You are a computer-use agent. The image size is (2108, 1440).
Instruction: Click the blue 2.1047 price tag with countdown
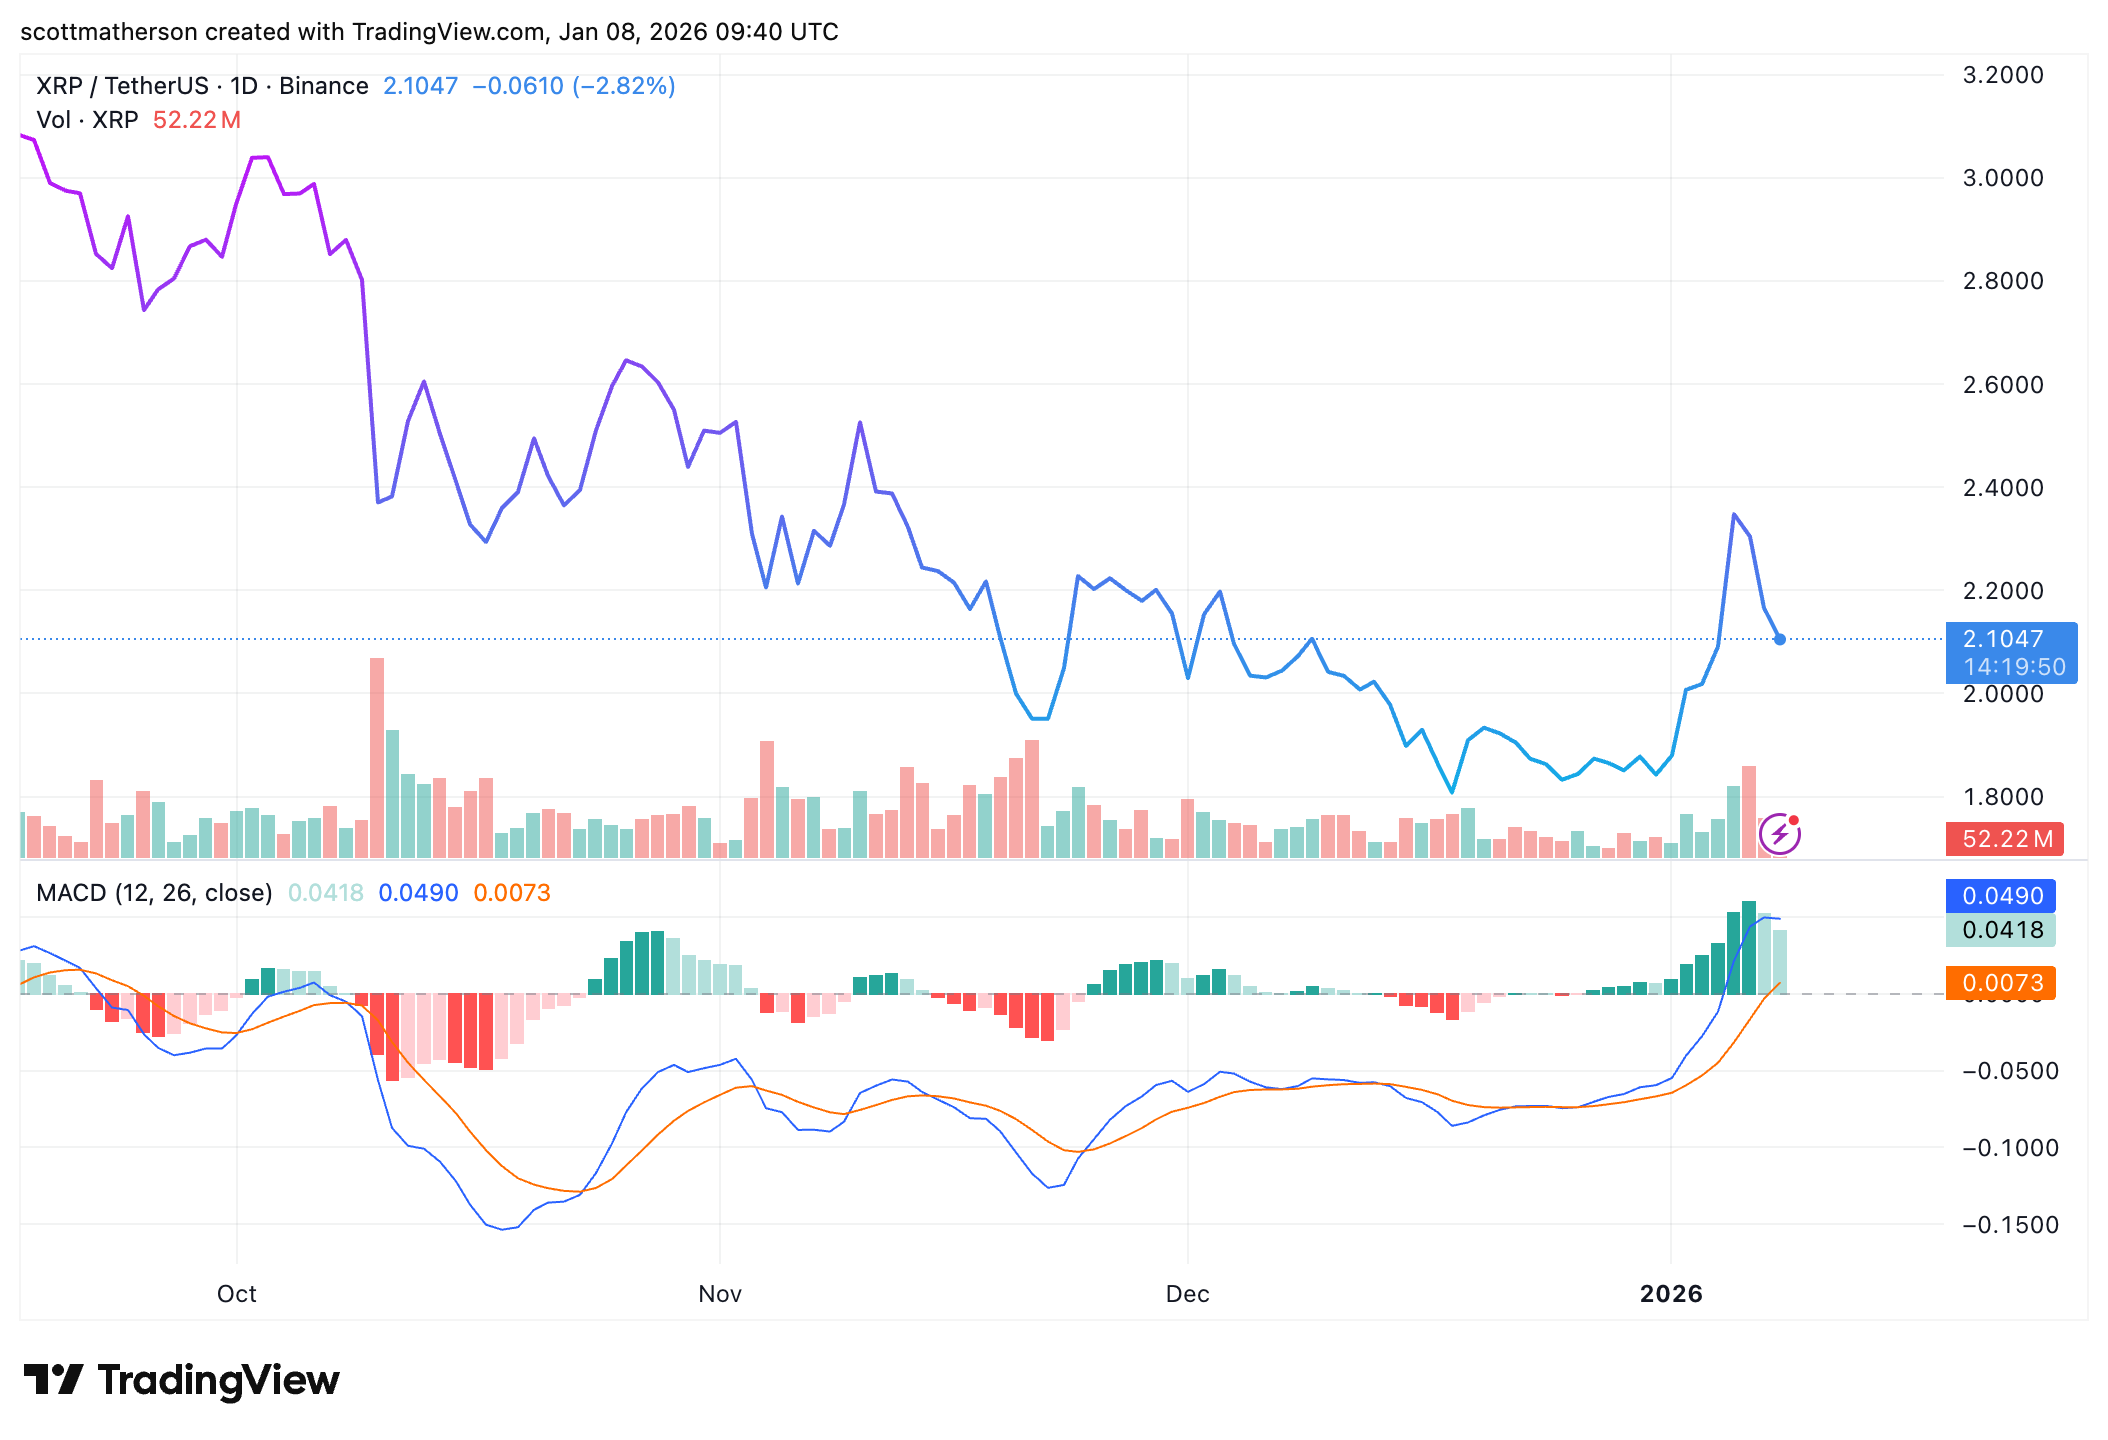coord(2010,653)
